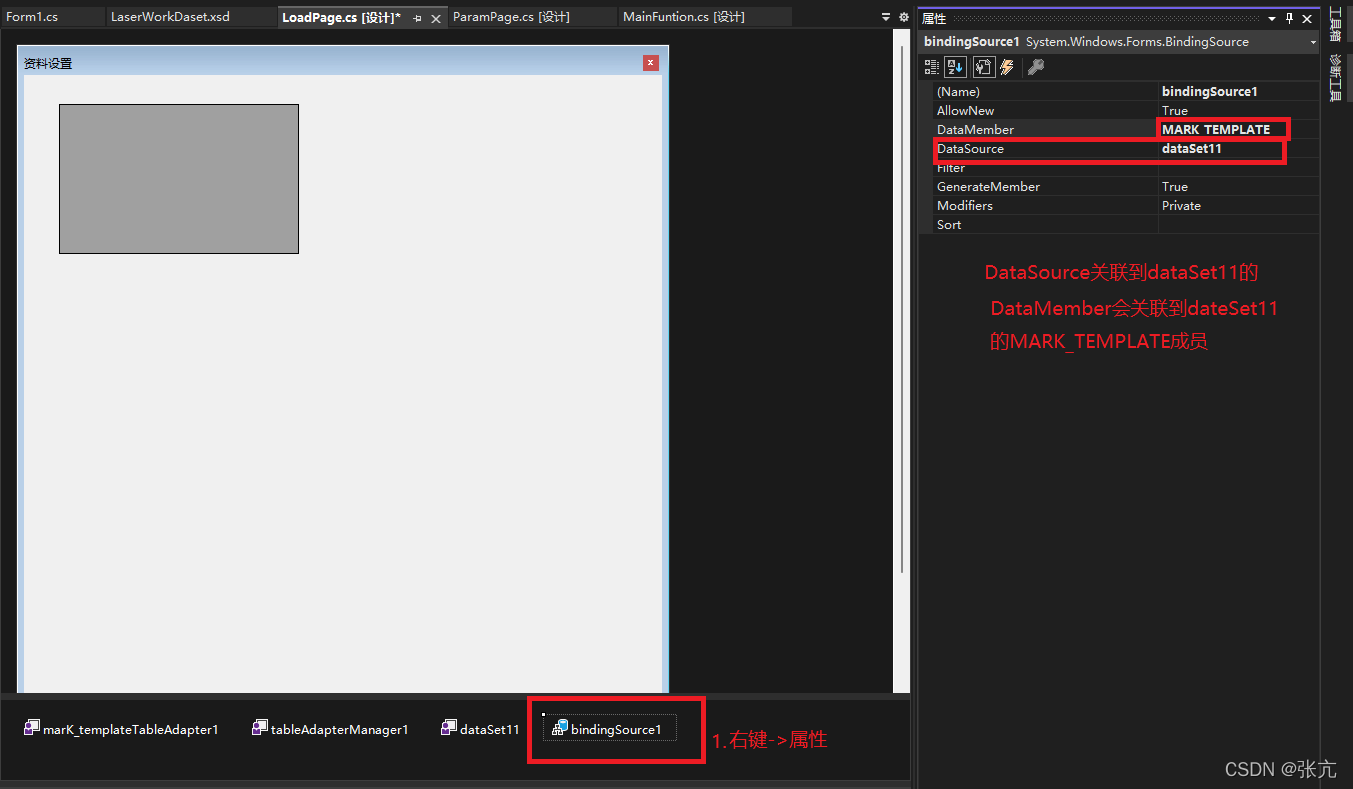Screen dimensions: 1353x789
Task: Open the Properties window options dropdown
Action: (x=1272, y=18)
